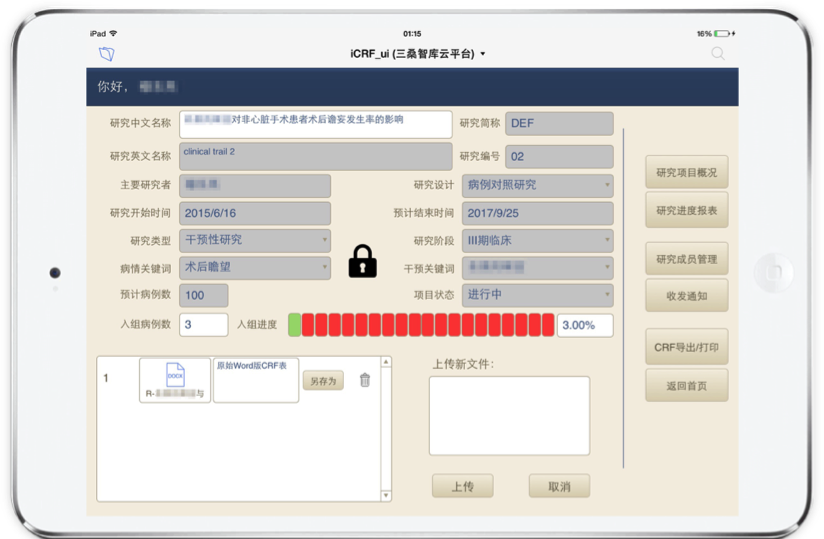Click the 返回首页 button
824x539 pixels.
[686, 384]
